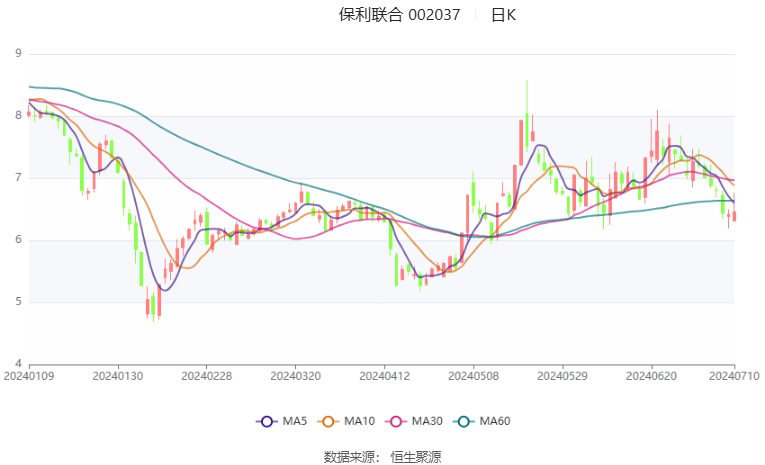Select the 20240109 date axis label
Viewport: 765px width, 465px height.
pos(29,376)
